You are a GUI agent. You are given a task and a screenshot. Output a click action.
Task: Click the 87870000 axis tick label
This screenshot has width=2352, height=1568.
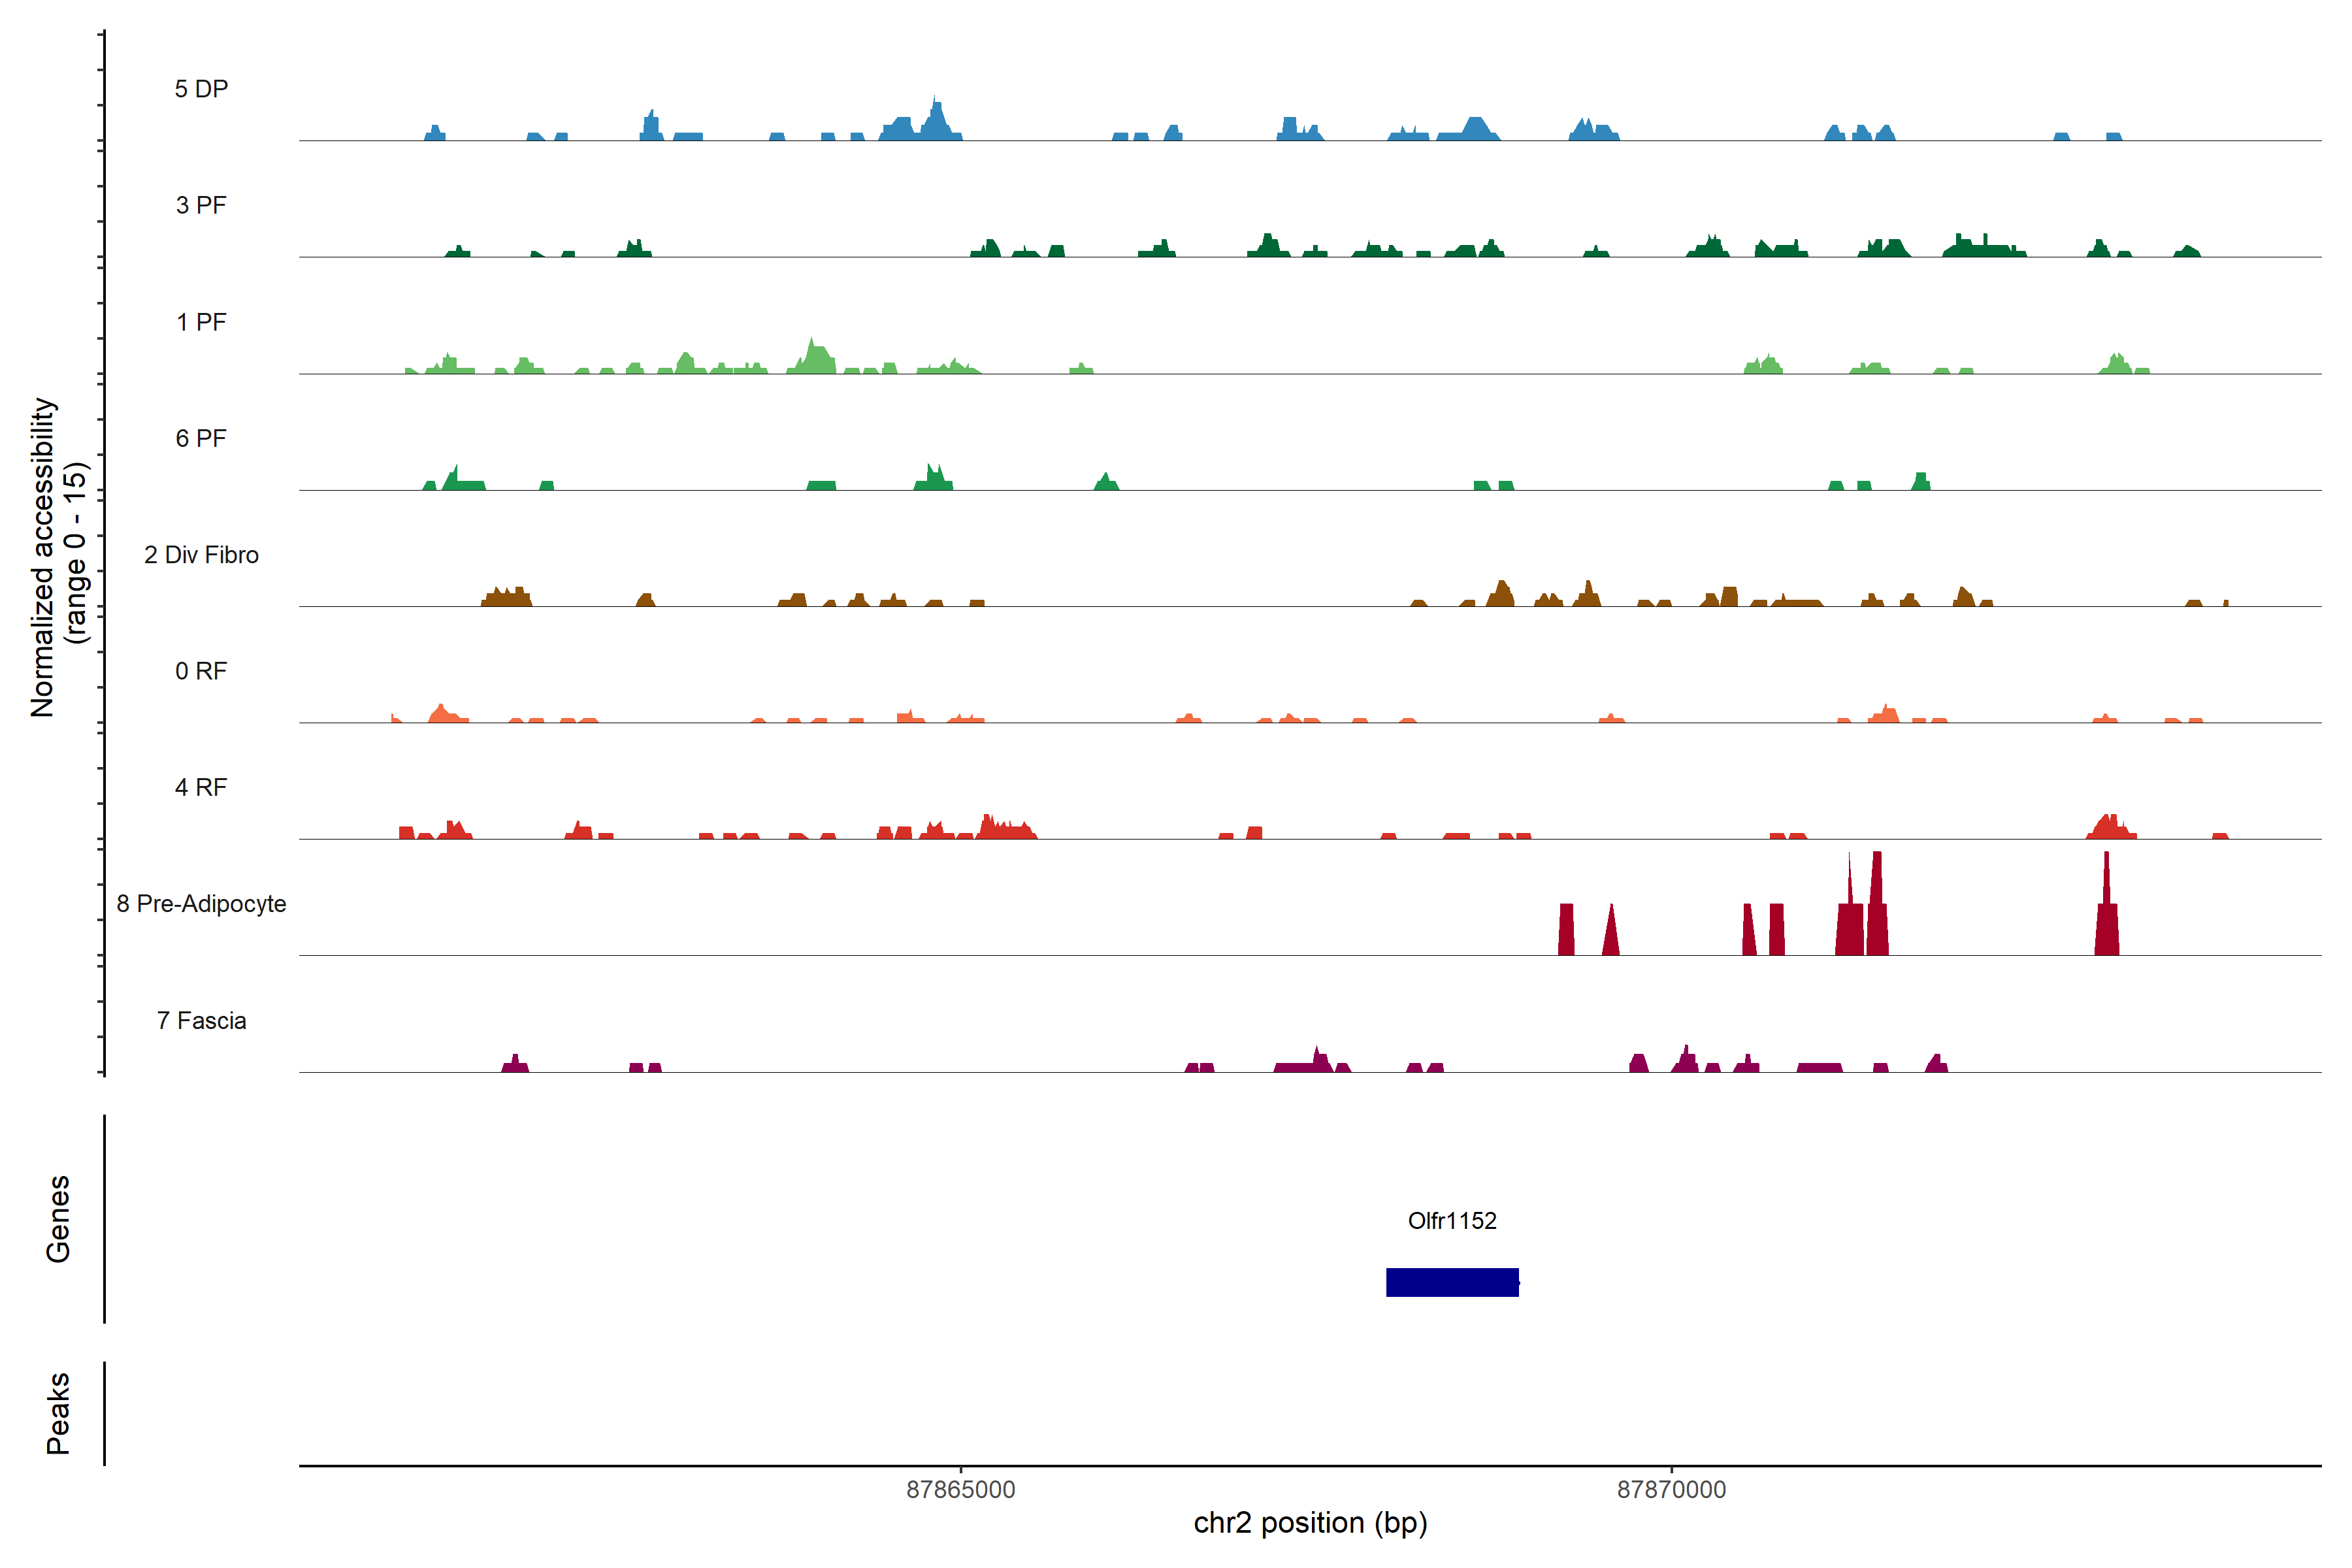(1671, 1490)
